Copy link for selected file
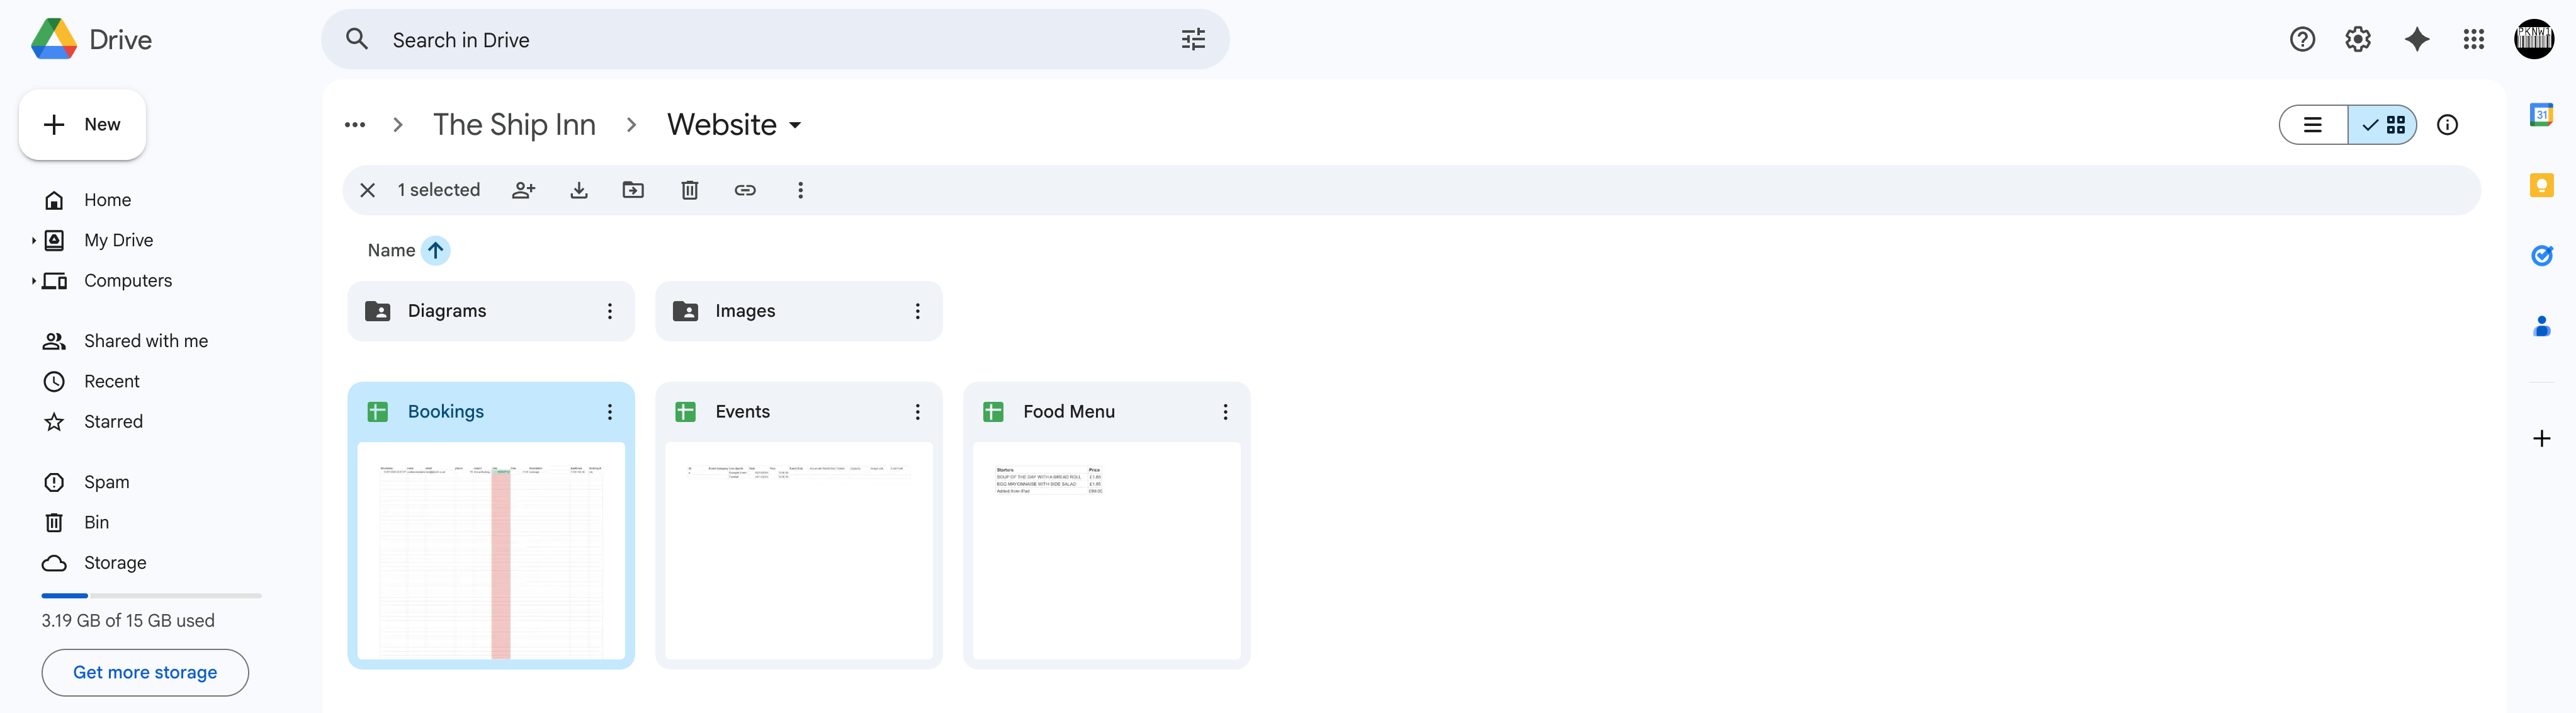The width and height of the screenshot is (2576, 713). (745, 190)
